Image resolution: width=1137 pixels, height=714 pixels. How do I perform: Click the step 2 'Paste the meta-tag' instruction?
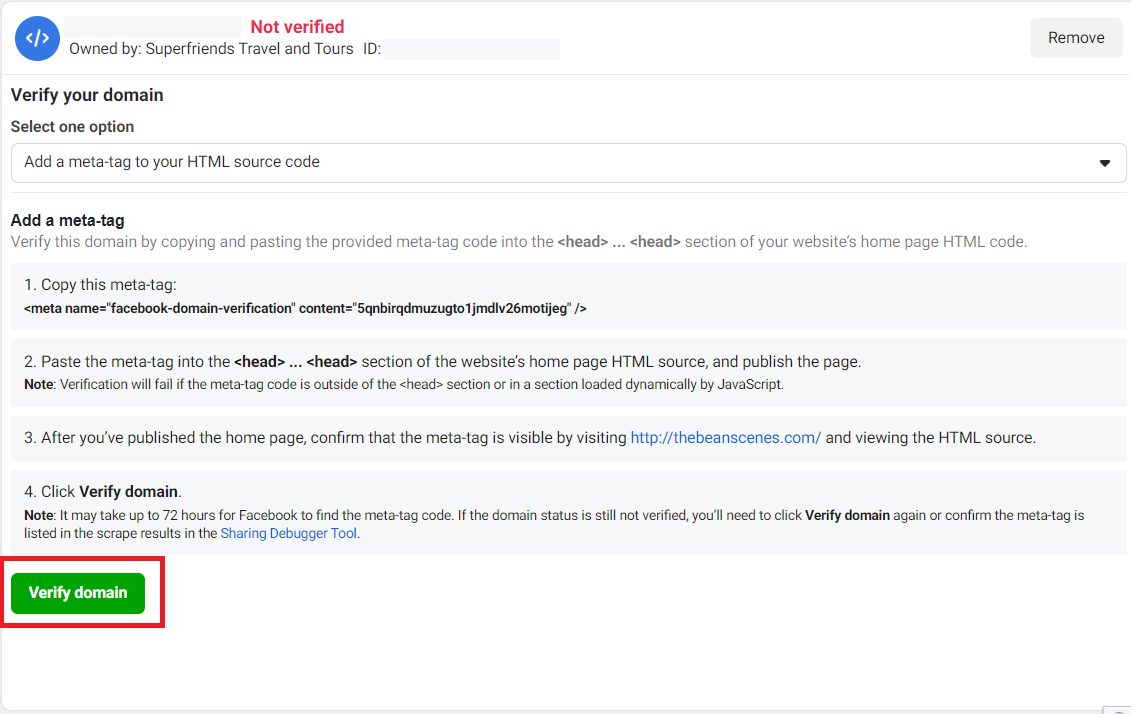442,362
